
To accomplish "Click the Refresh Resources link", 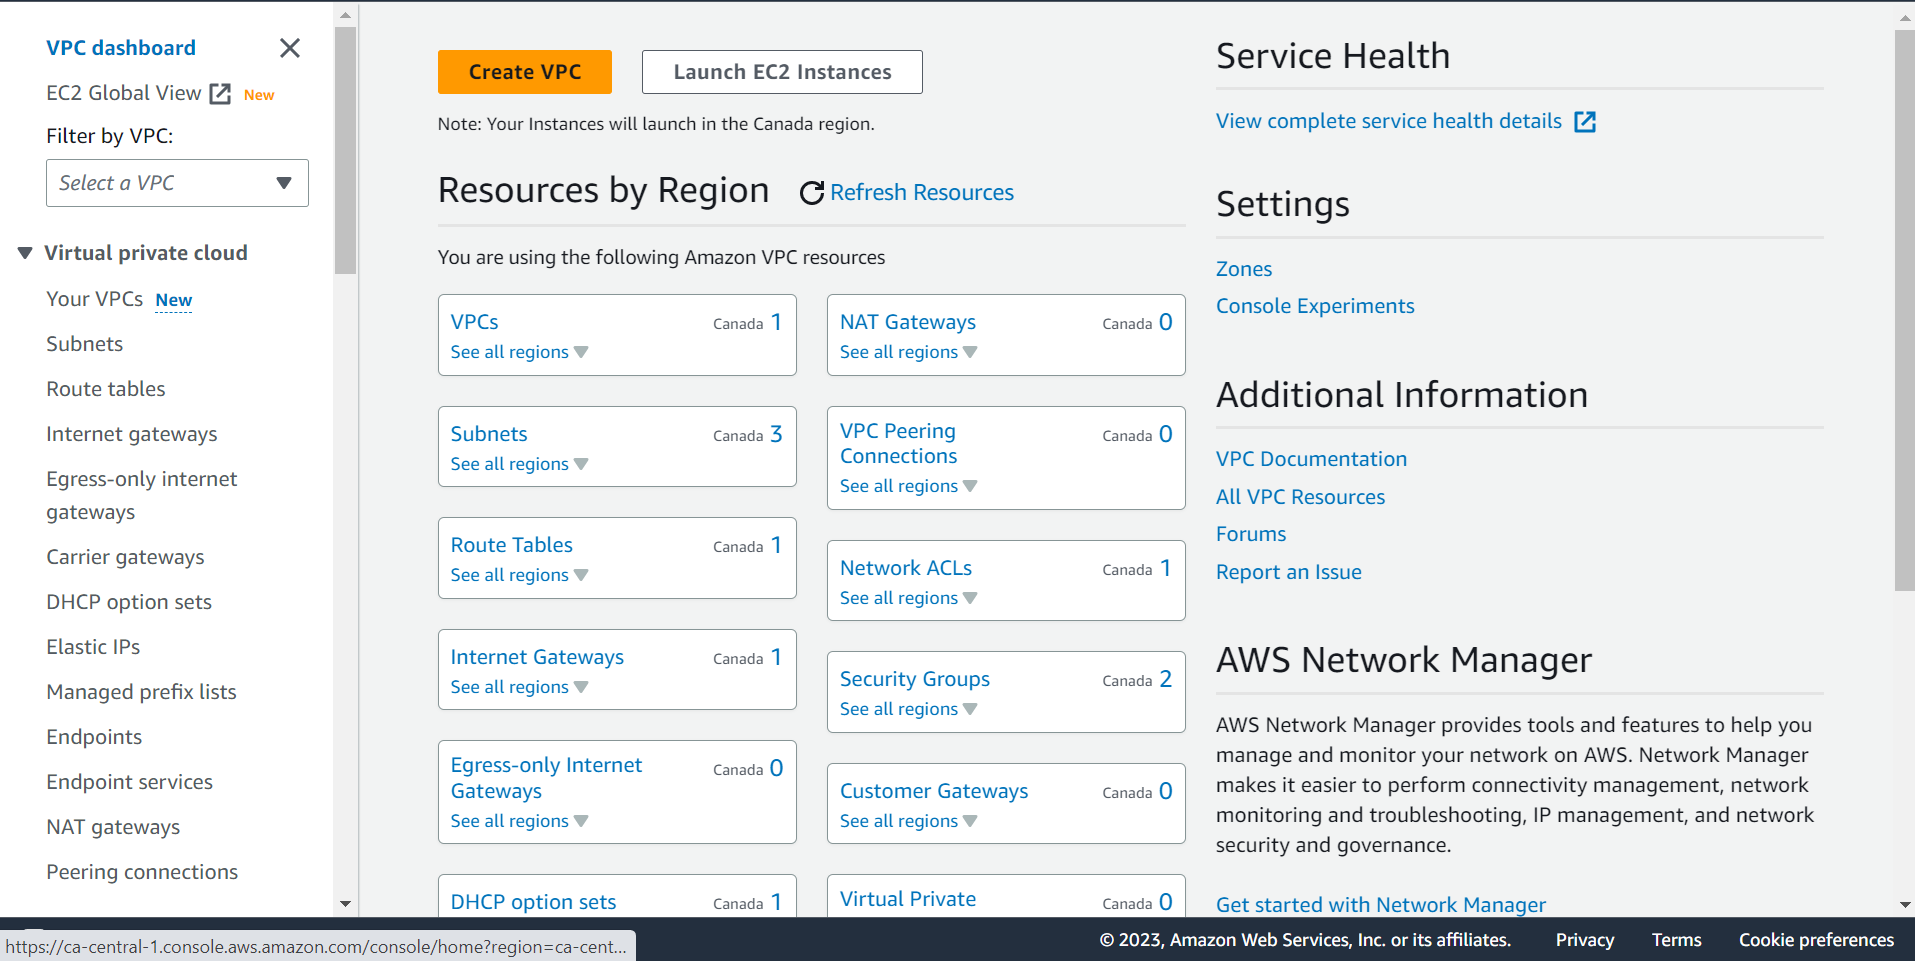I will (x=921, y=192).
